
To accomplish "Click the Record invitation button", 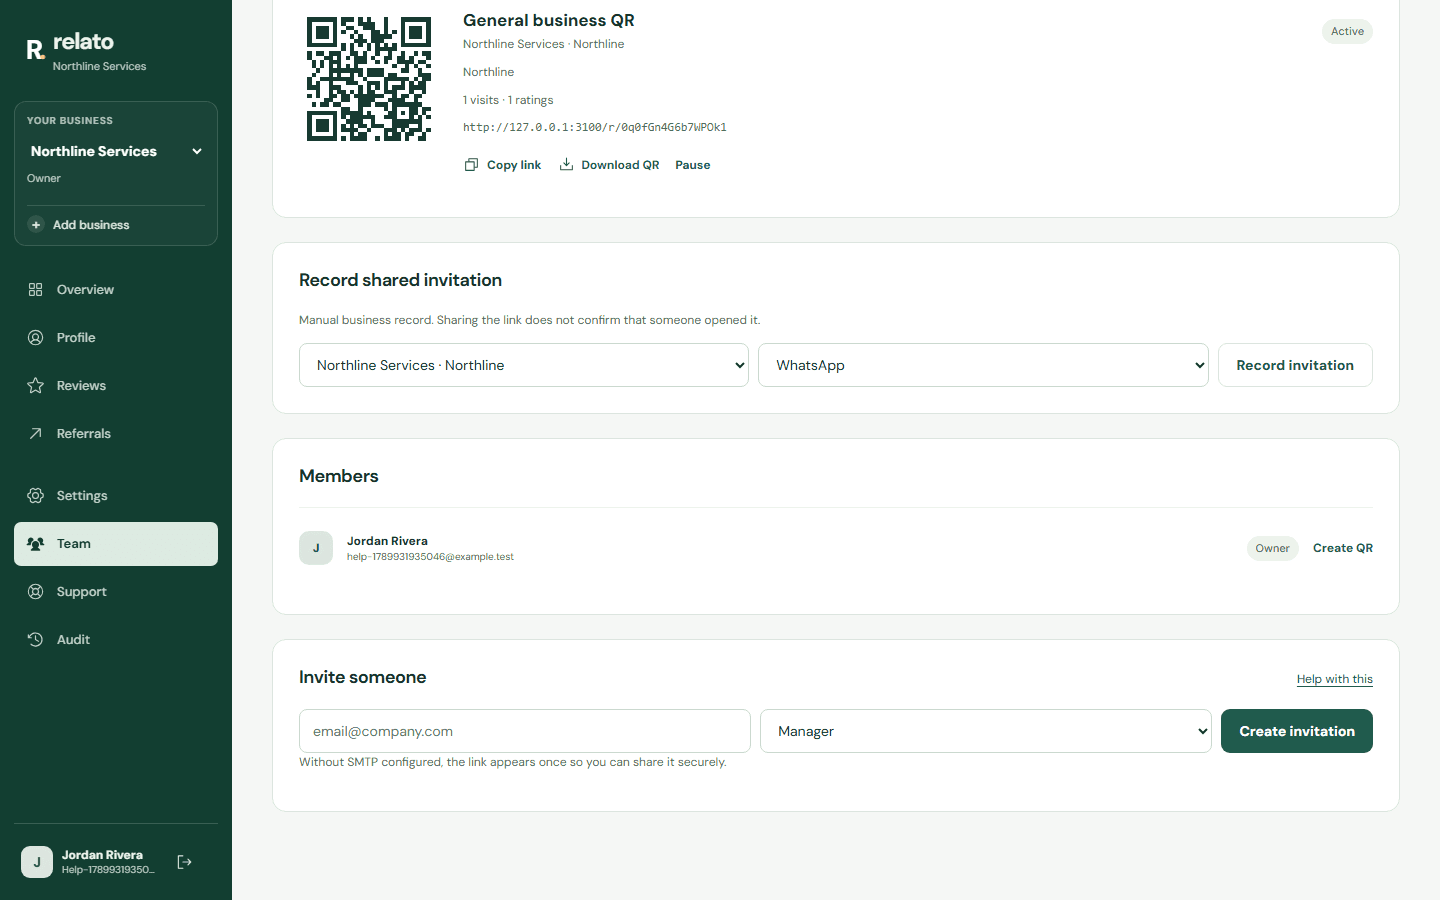I will (1295, 365).
